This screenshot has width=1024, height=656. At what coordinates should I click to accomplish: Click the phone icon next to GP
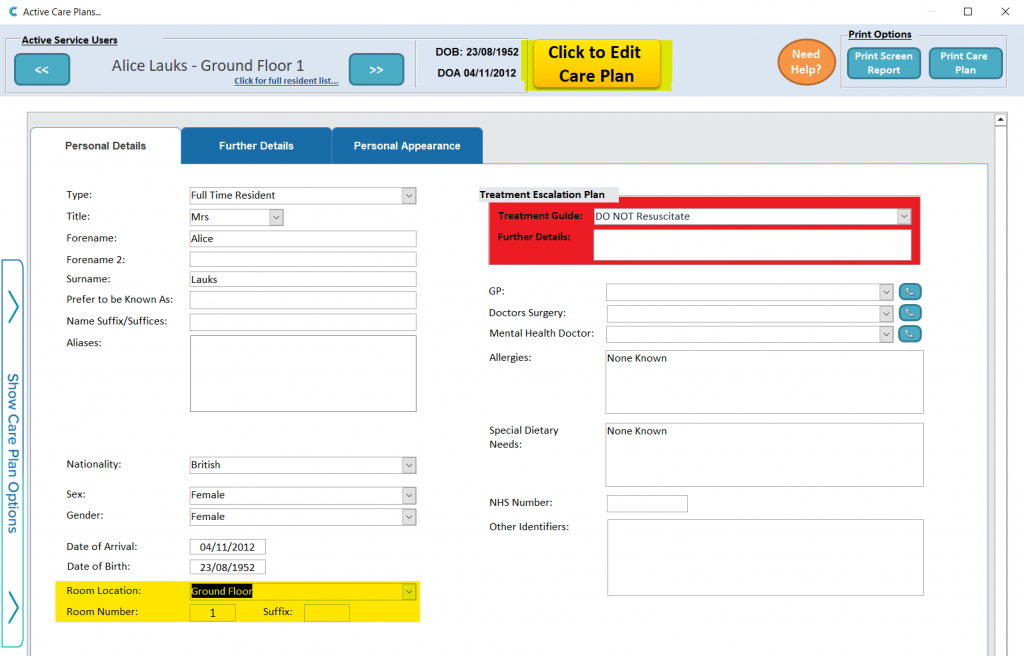[x=909, y=292]
